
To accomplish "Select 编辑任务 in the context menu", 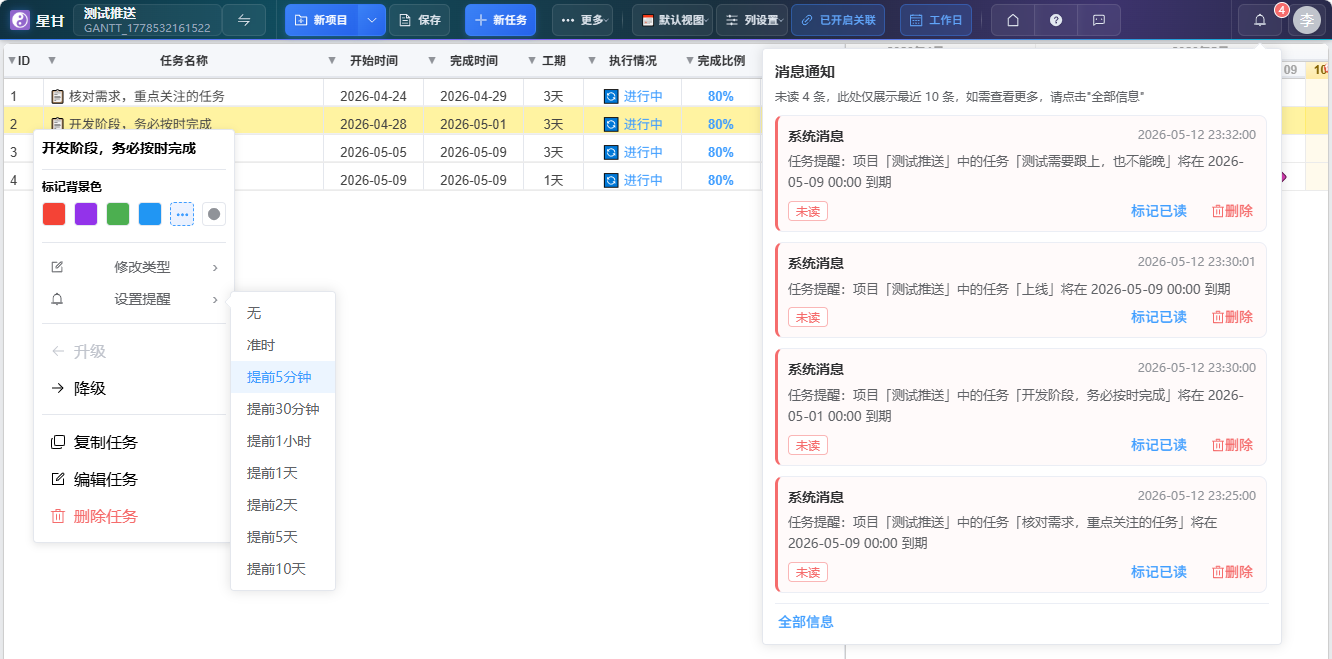I will pos(134,479).
